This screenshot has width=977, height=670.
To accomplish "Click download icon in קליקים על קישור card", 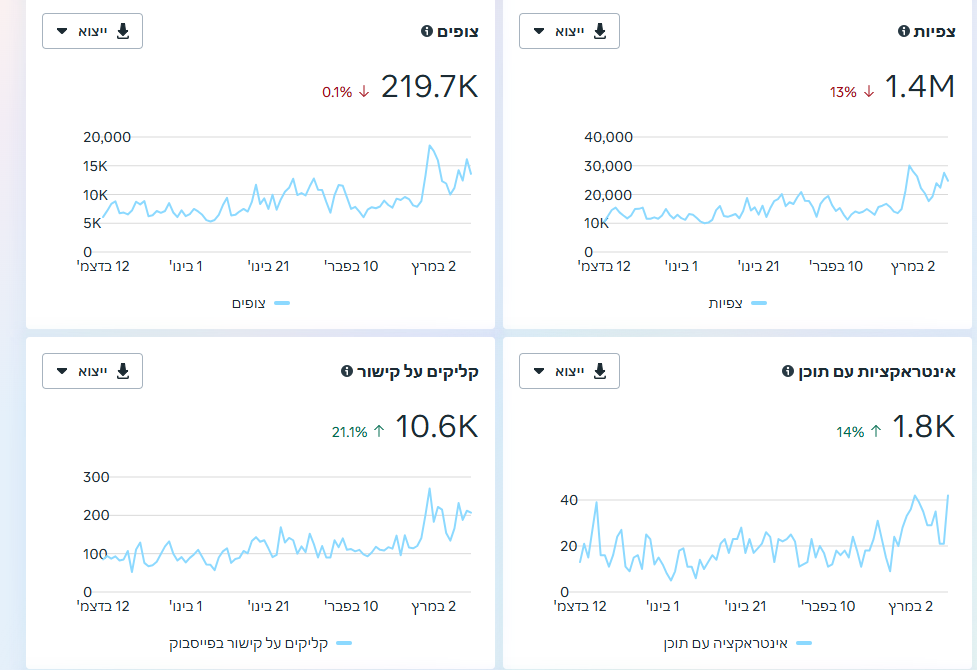I will click(x=123, y=371).
